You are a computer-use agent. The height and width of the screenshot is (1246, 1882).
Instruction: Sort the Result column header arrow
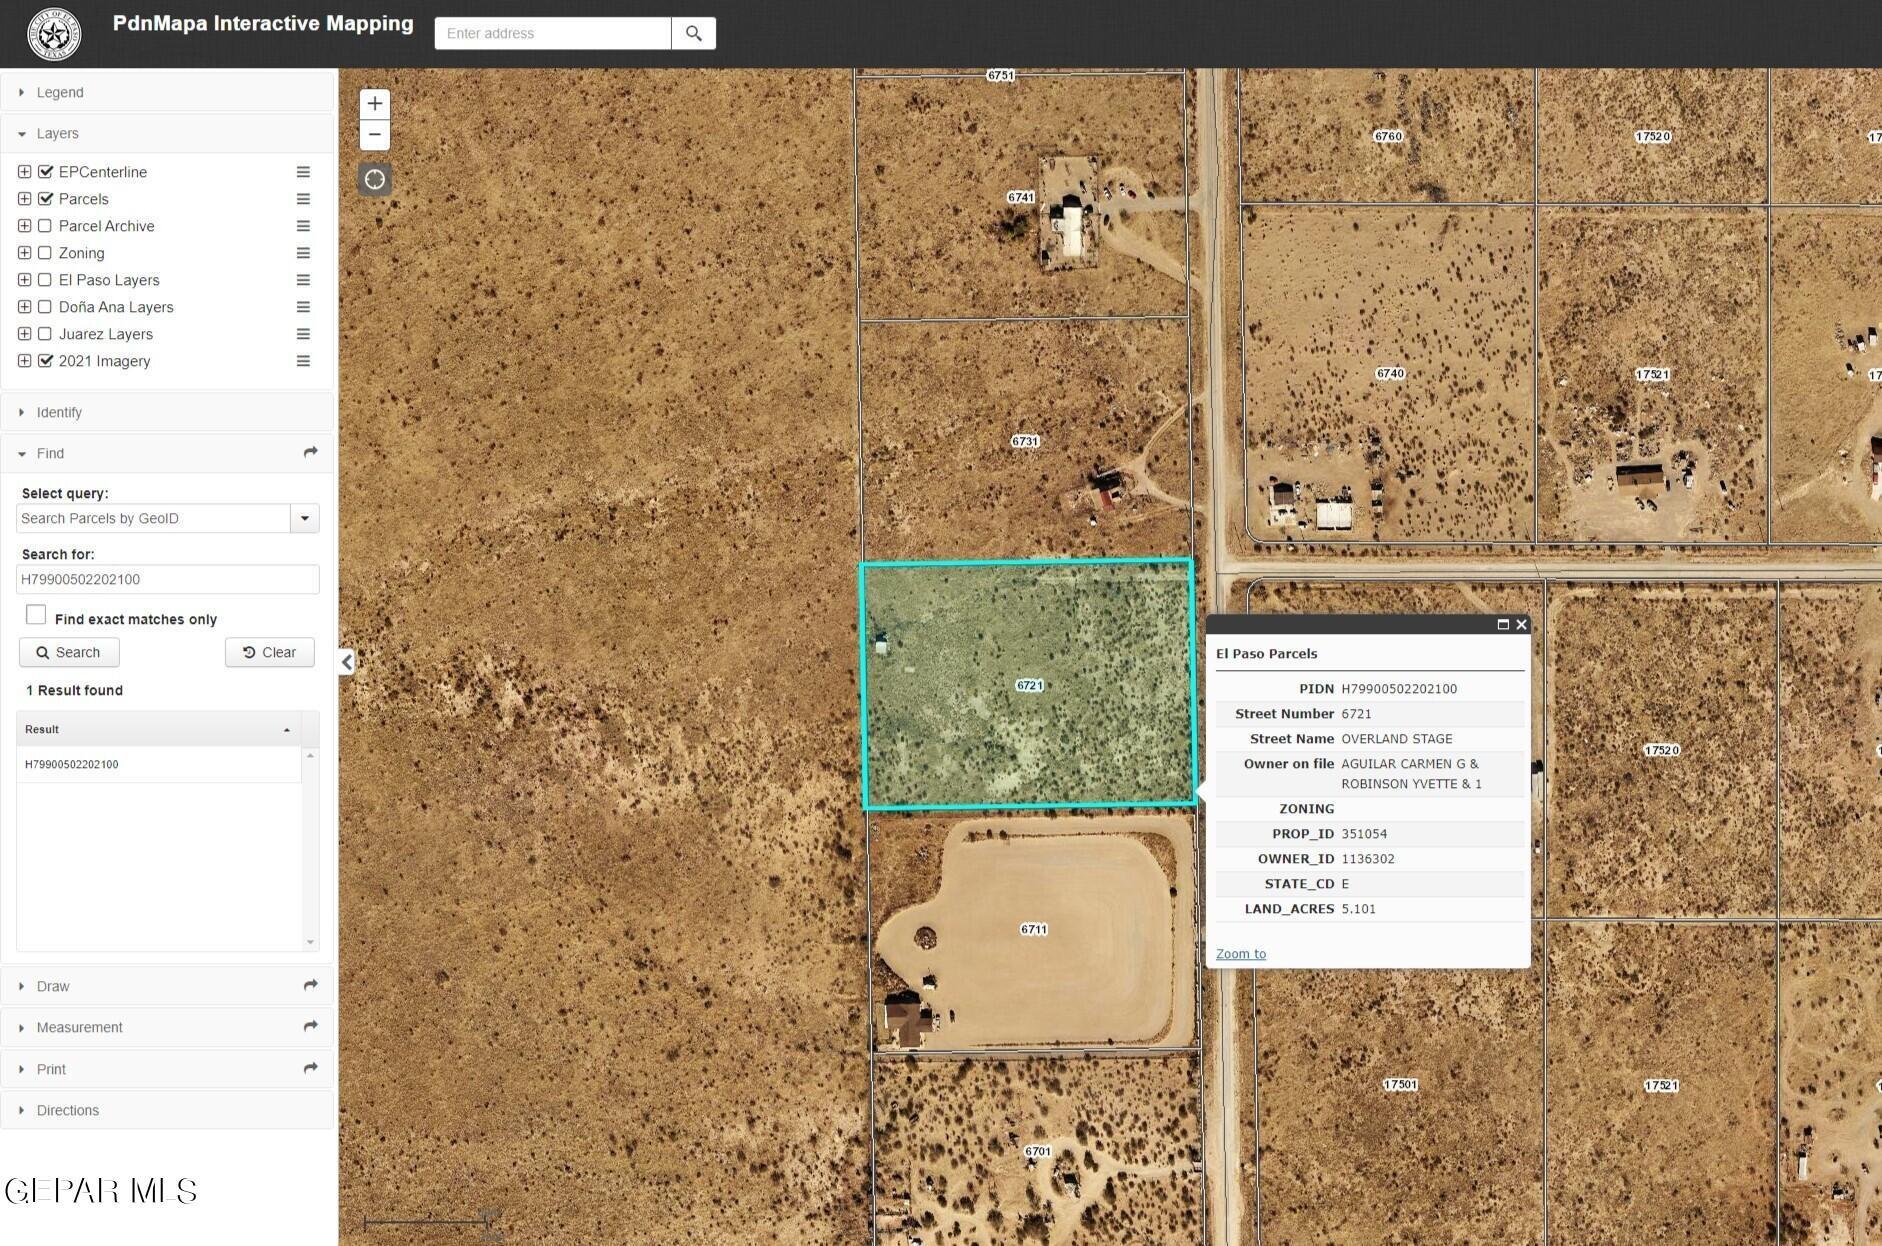pos(287,730)
